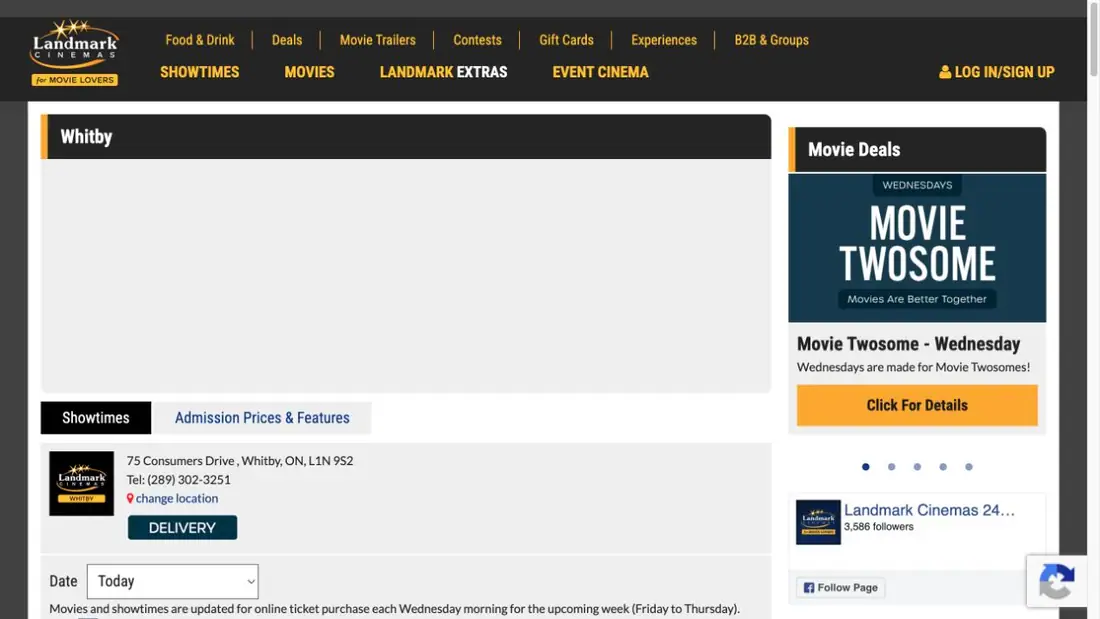The width and height of the screenshot is (1100, 619).
Task: Click the Whitby cinema logo thumbnail
Action: click(81, 484)
